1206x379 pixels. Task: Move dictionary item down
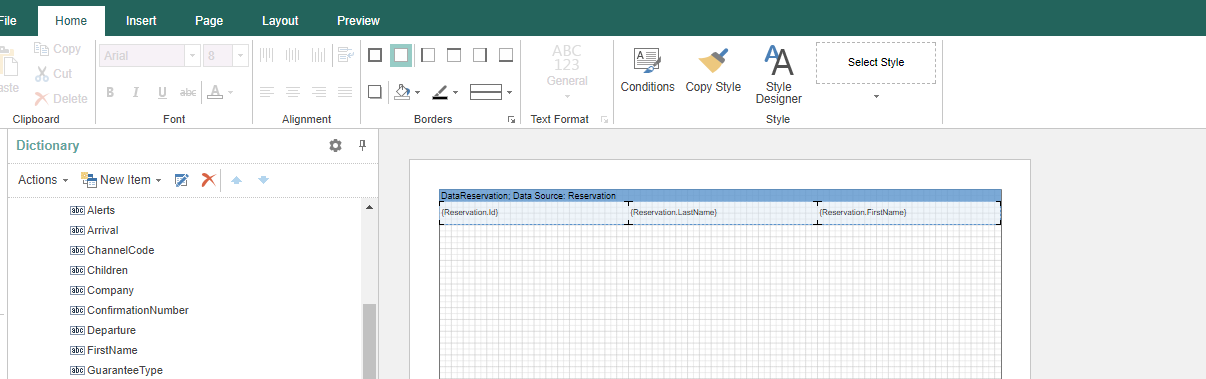(263, 180)
